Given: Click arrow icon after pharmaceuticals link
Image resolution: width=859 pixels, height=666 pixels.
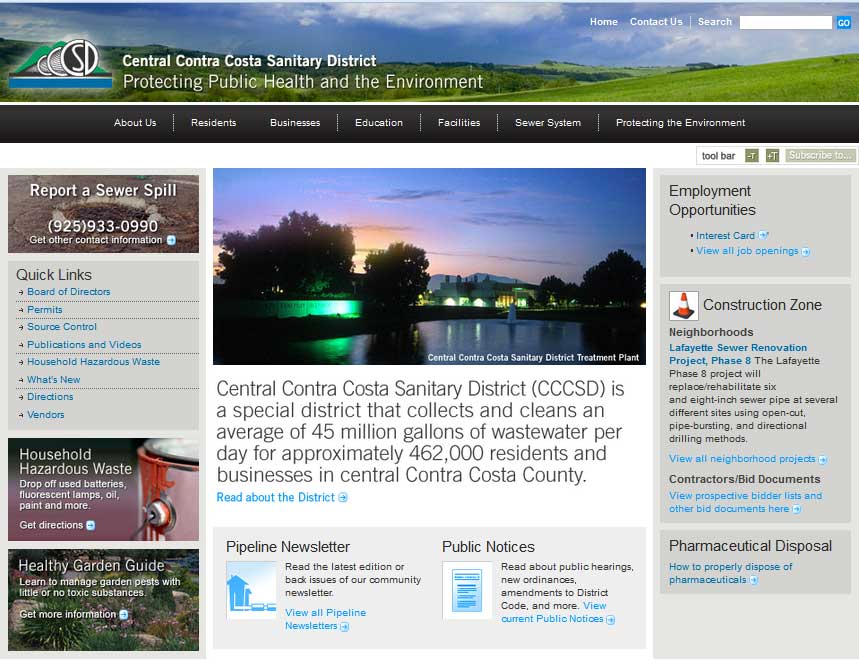Looking at the screenshot, I should (754, 580).
